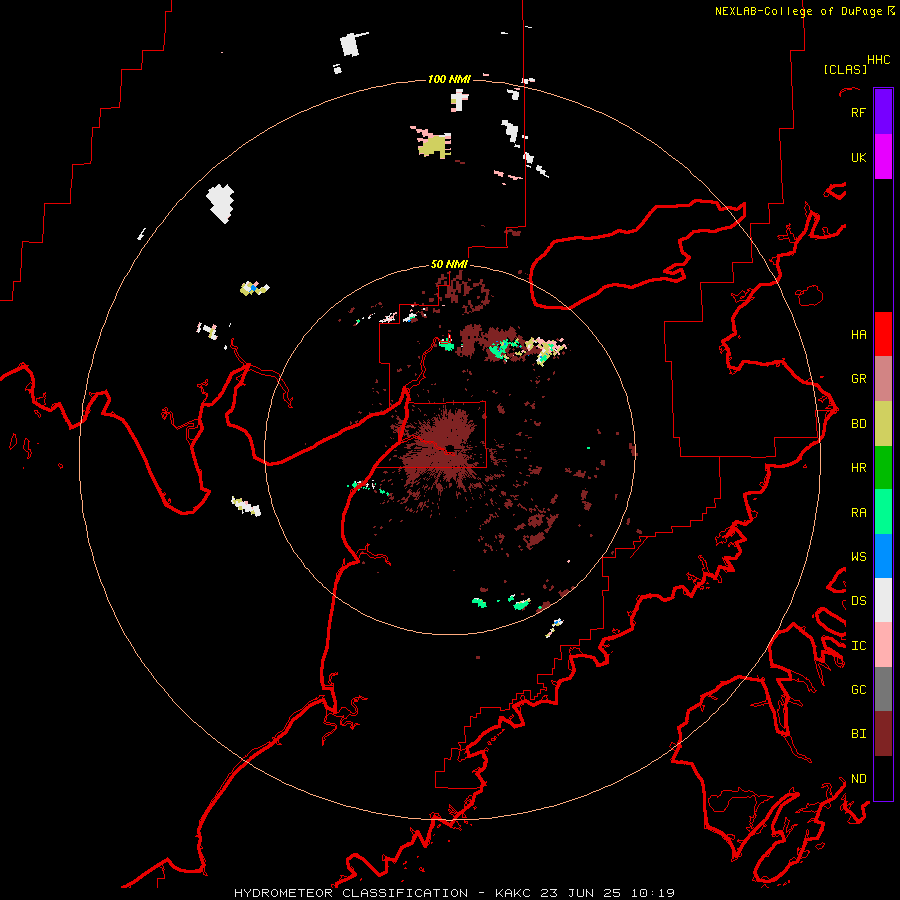Click the 50 NMI range ring label
The image size is (900, 900).
point(449,264)
